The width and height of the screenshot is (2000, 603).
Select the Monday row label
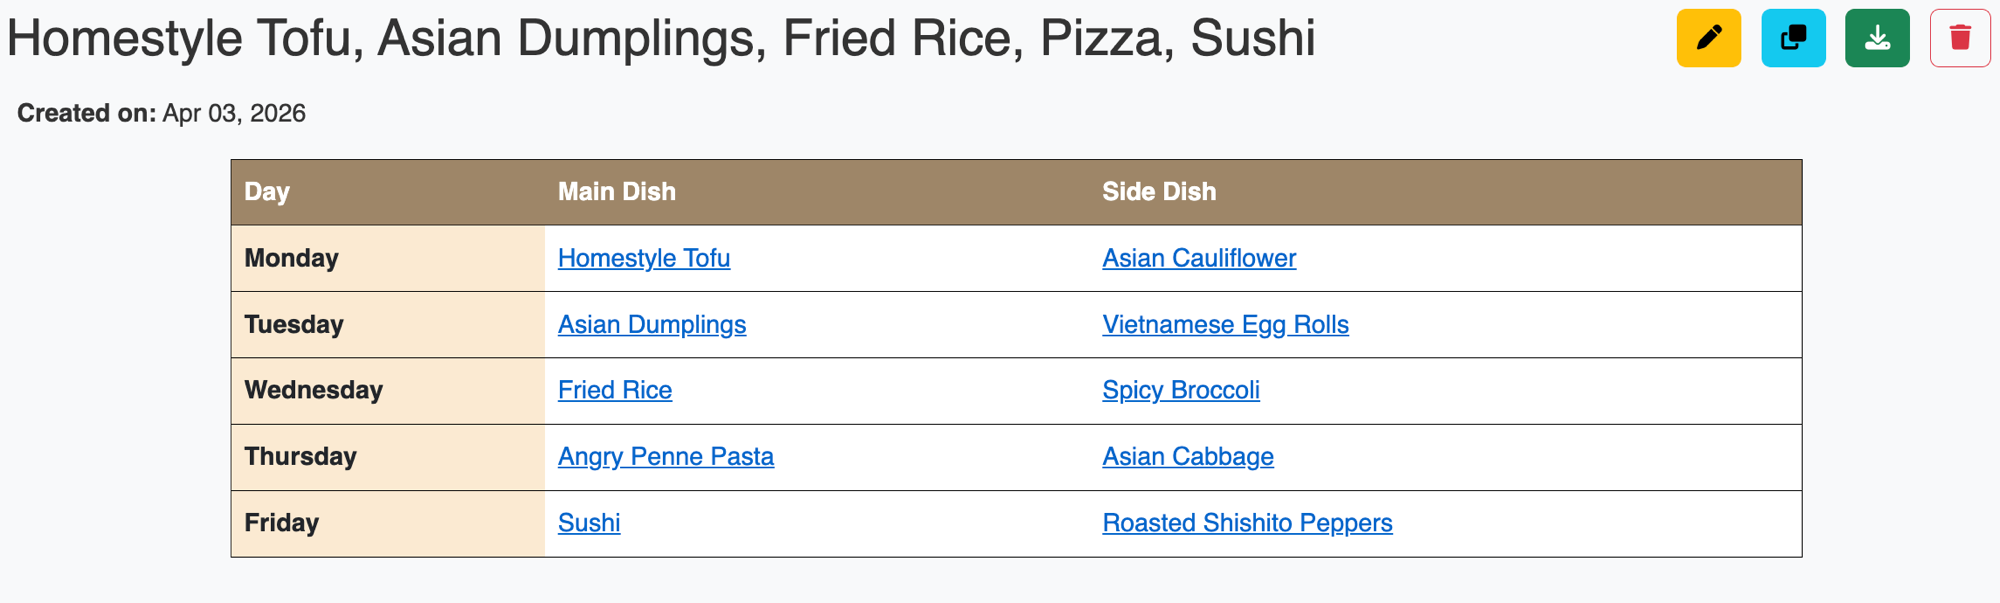292,258
